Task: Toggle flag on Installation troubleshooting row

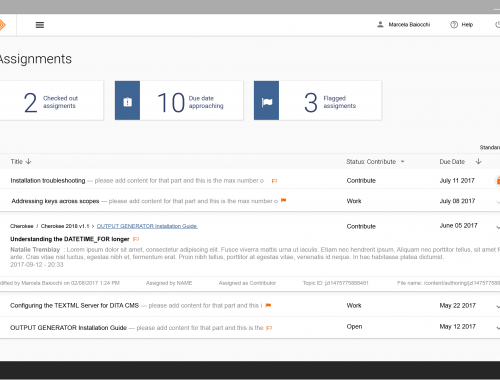Action: [x=274, y=181]
